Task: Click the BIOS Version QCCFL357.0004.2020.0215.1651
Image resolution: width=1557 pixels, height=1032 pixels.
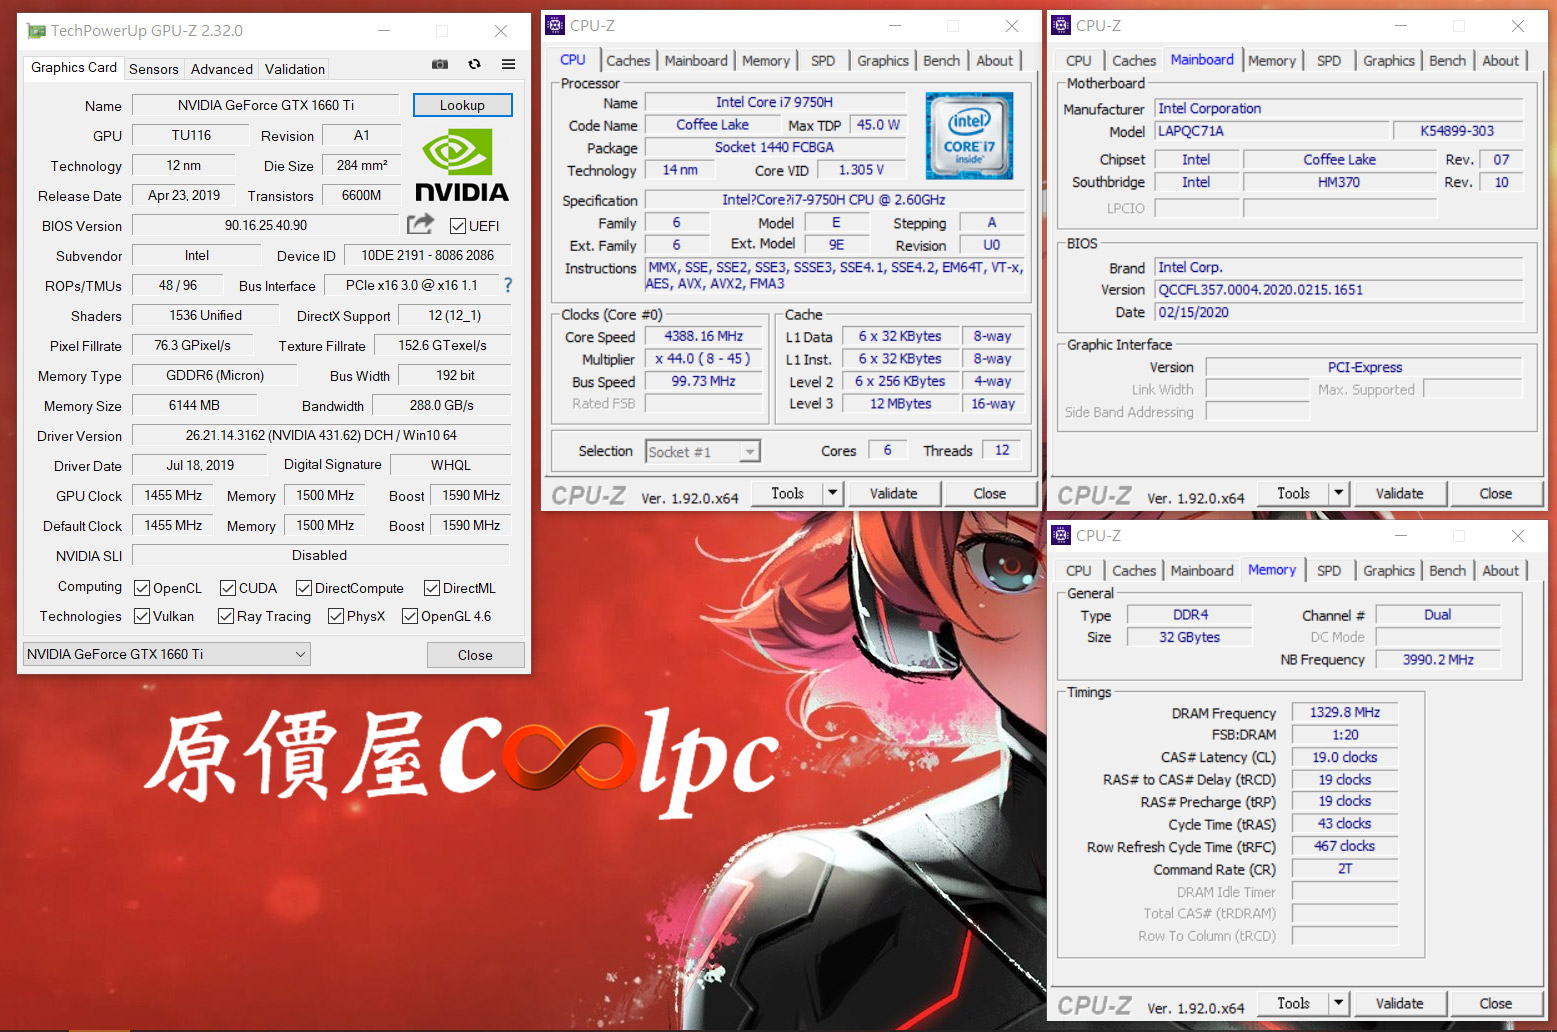Action: point(1339,290)
